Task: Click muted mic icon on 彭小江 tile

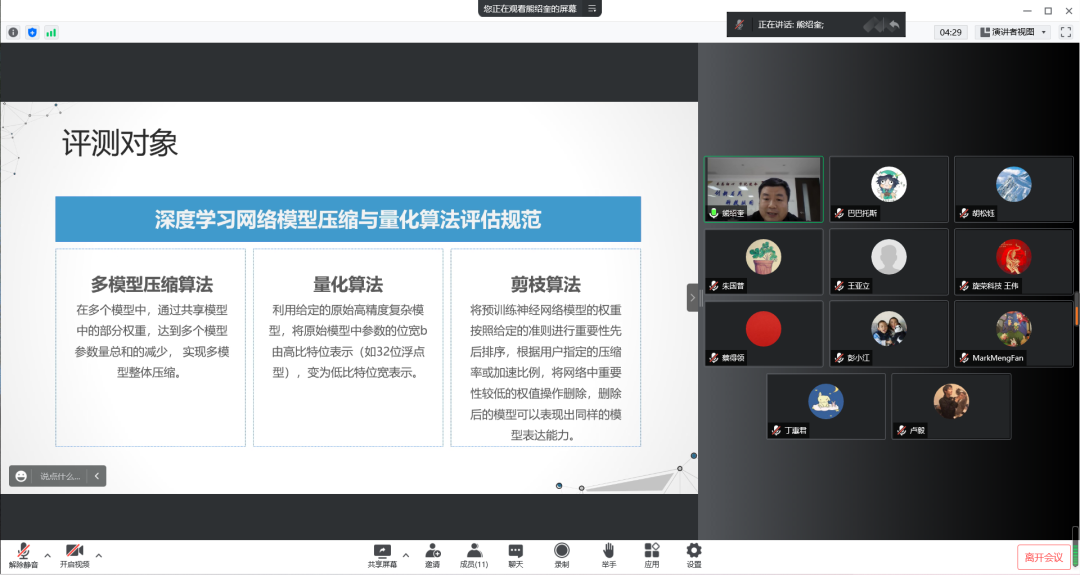Action: tap(839, 358)
